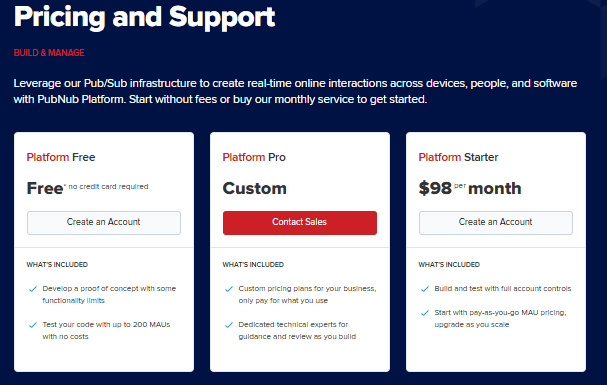Click checkmark icon beside proof of concept
Viewport: 607px width, 385px height.
pyautogui.click(x=33, y=289)
